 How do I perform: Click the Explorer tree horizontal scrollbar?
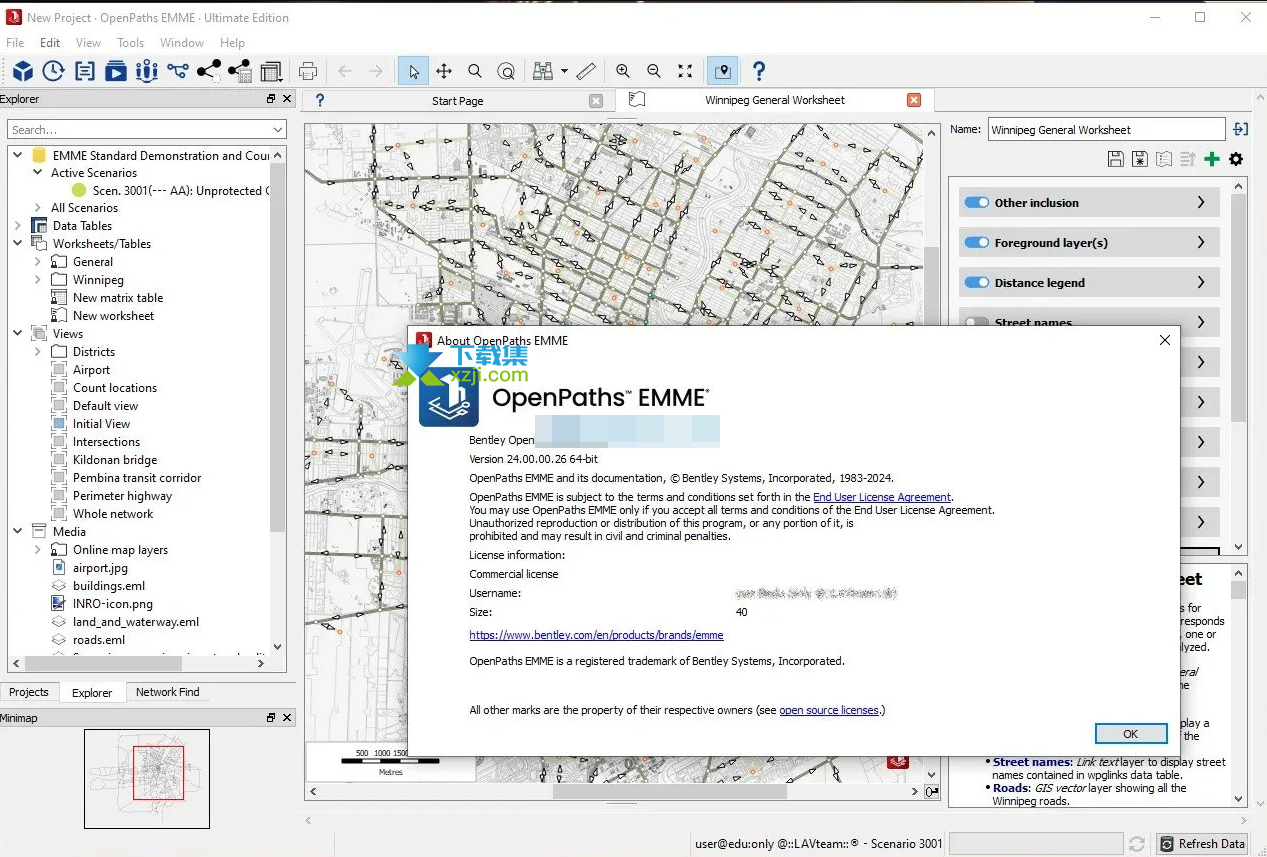coord(103,663)
